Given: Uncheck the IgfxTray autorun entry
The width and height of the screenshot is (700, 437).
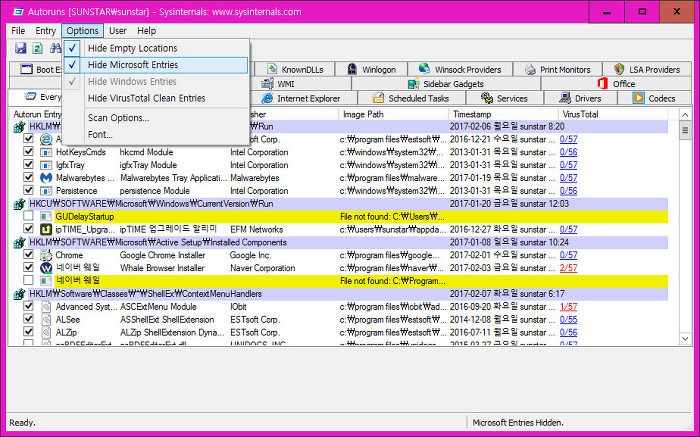Looking at the screenshot, I should click(x=29, y=165).
